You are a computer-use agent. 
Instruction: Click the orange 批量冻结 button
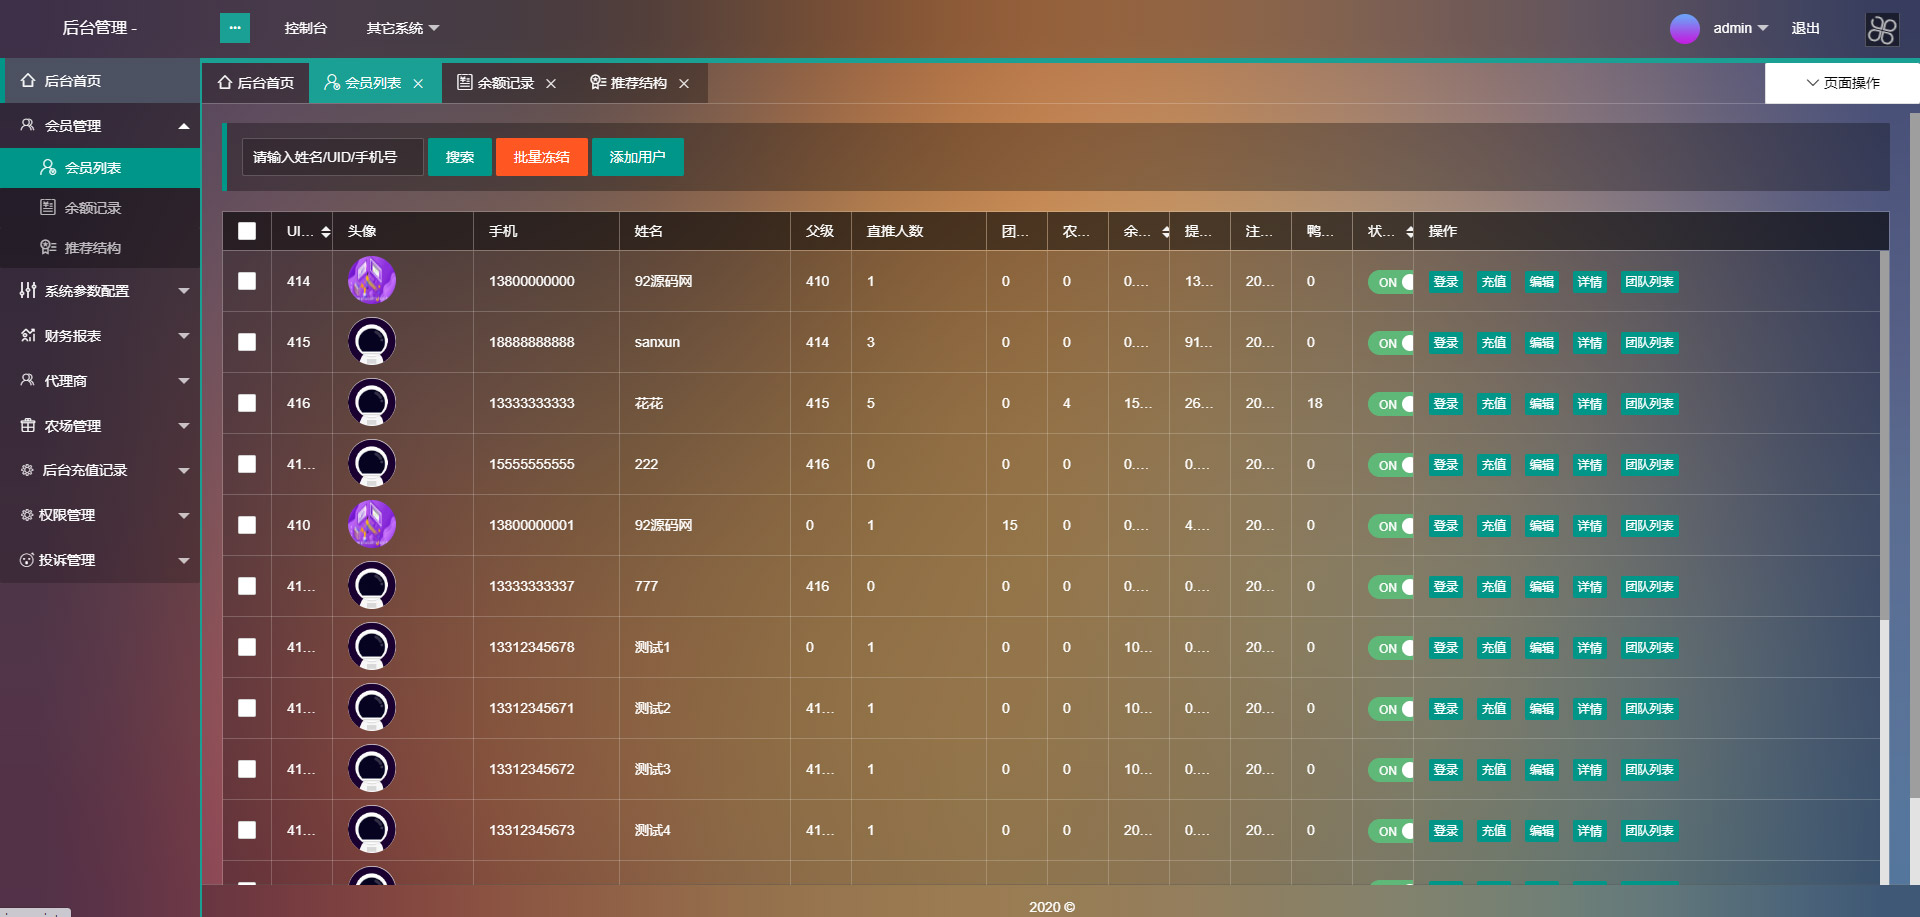(x=542, y=157)
